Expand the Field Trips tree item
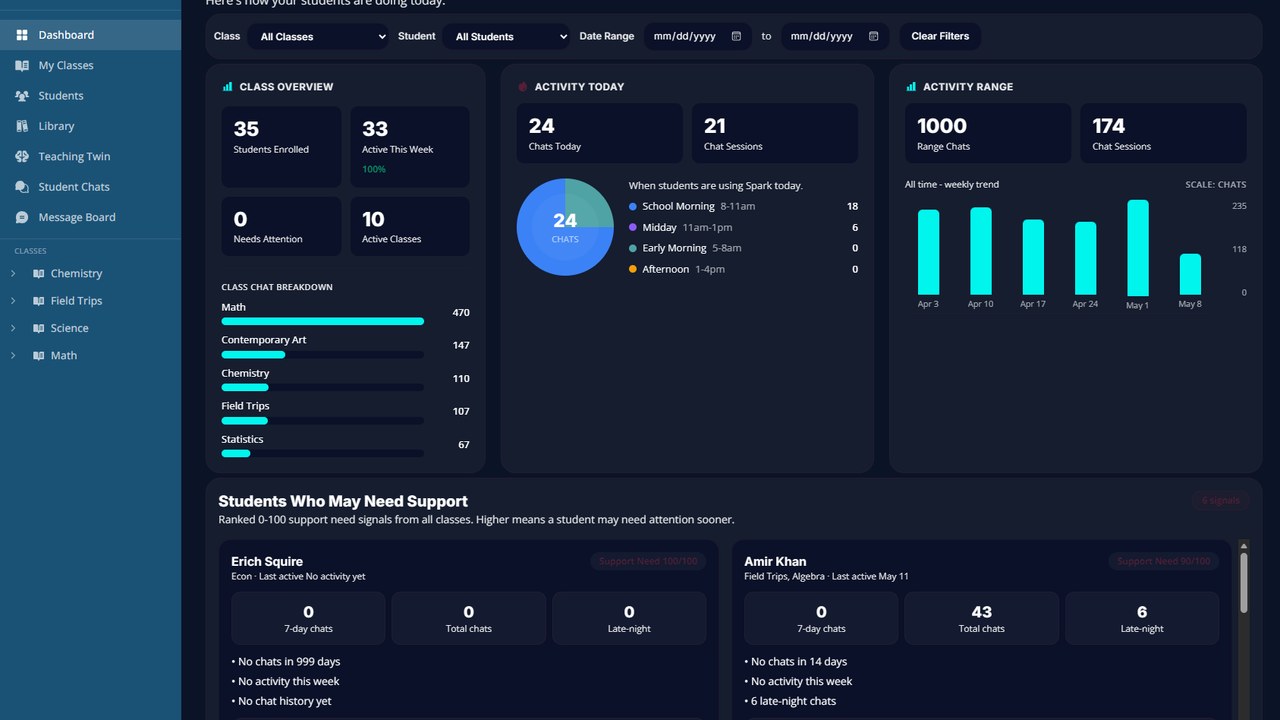 pyautogui.click(x=13, y=301)
